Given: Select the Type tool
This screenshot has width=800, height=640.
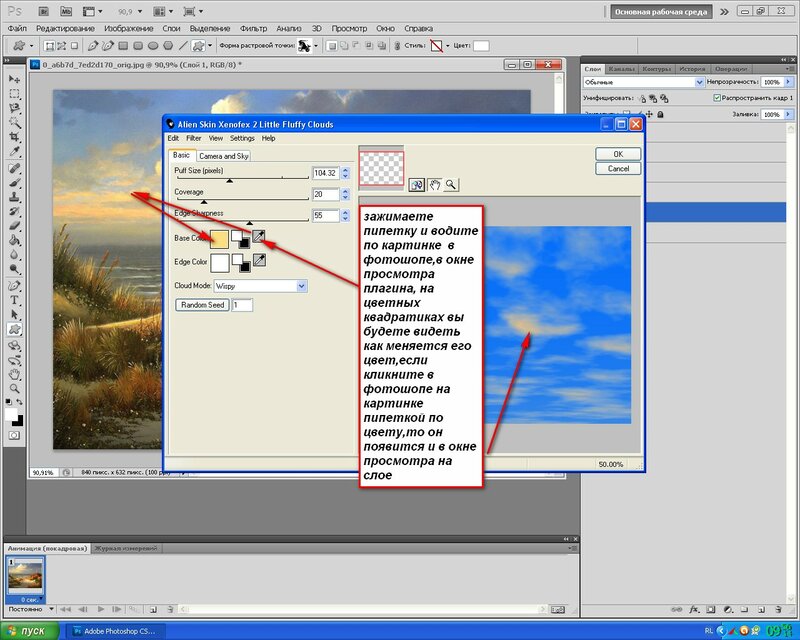Looking at the screenshot, I should (14, 300).
